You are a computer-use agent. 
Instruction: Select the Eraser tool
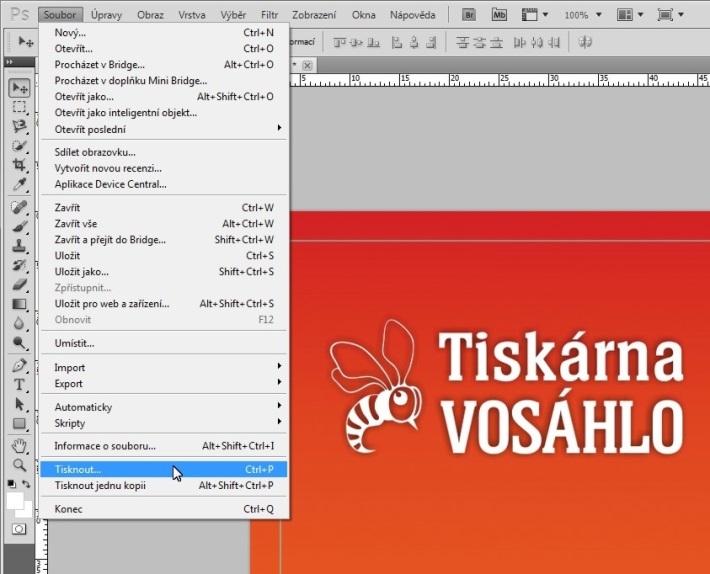pyautogui.click(x=19, y=285)
